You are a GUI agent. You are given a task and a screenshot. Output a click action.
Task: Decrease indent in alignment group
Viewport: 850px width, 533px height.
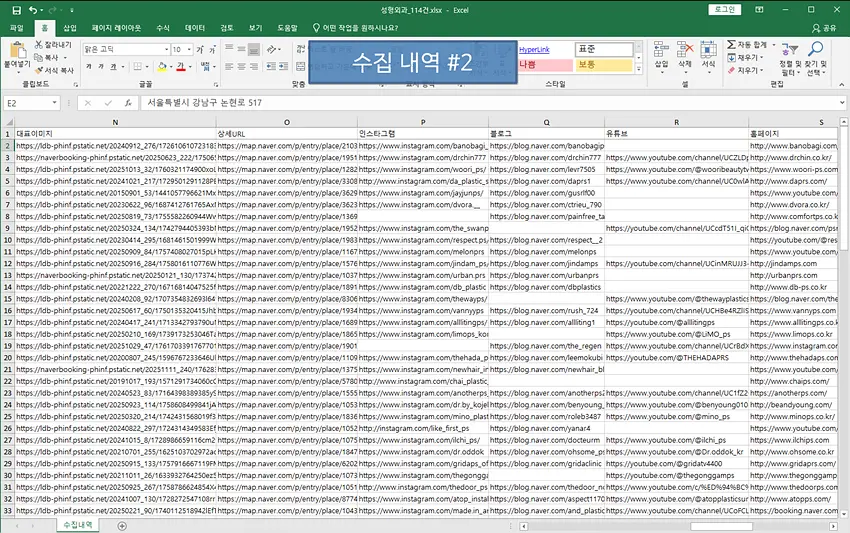click(x=270, y=67)
